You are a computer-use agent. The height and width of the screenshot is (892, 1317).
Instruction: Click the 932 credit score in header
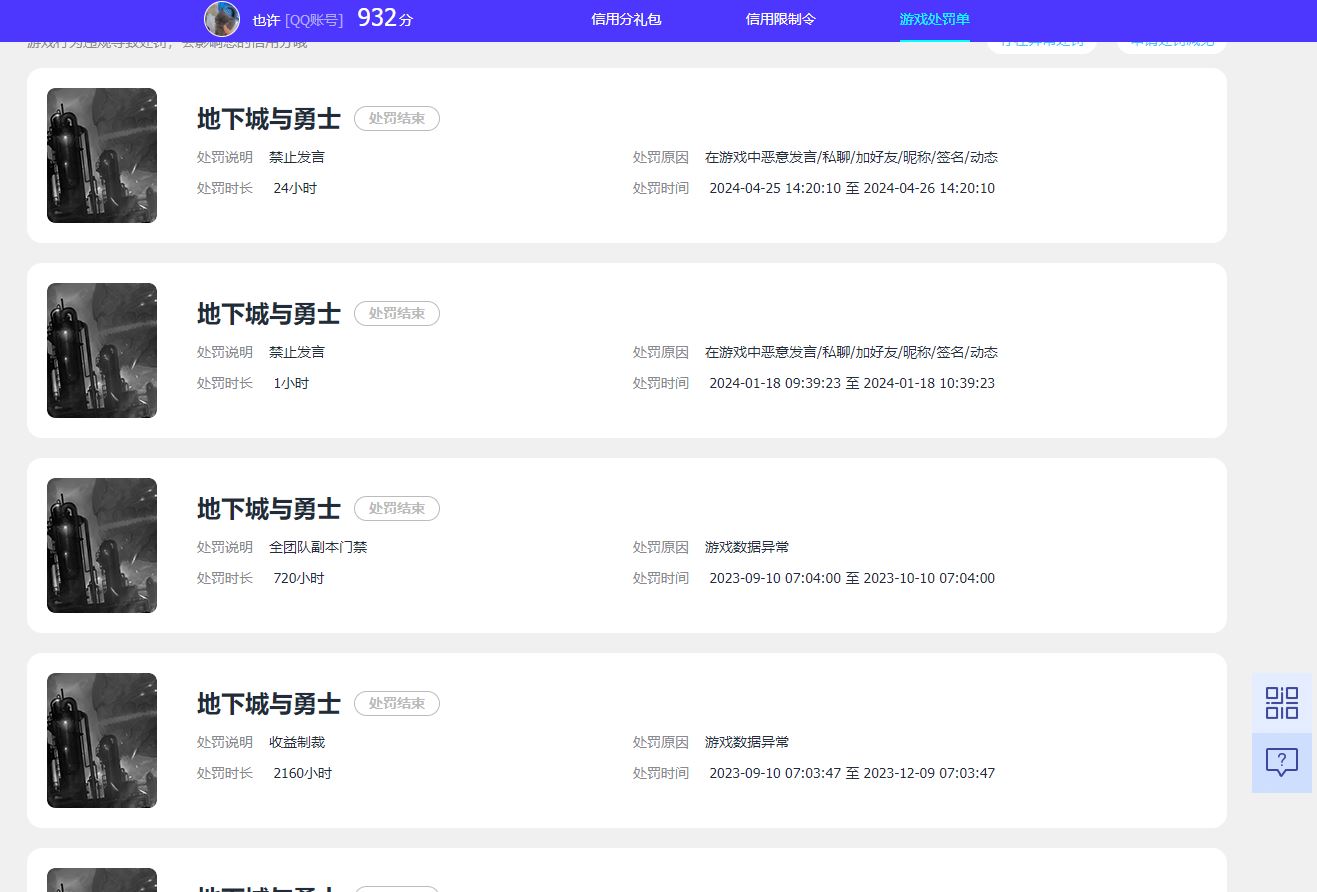[x=377, y=18]
